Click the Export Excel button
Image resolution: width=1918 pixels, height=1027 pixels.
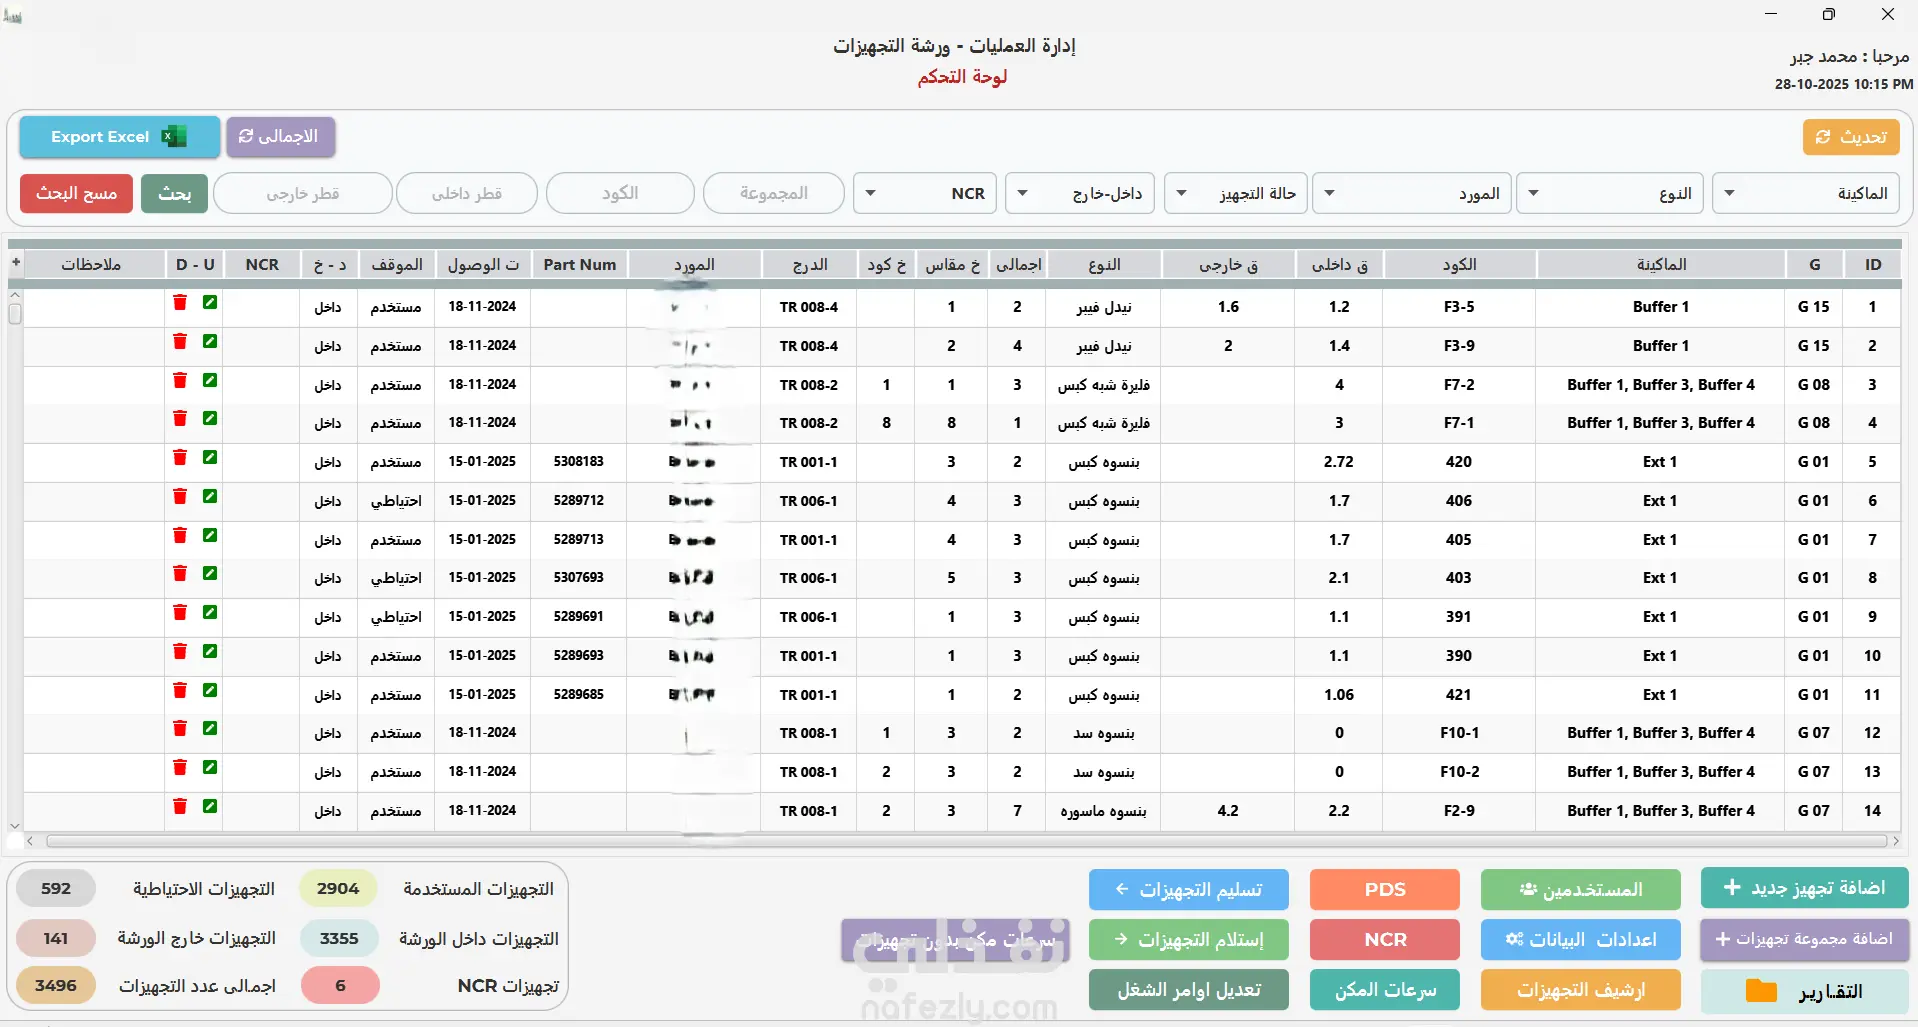point(119,137)
